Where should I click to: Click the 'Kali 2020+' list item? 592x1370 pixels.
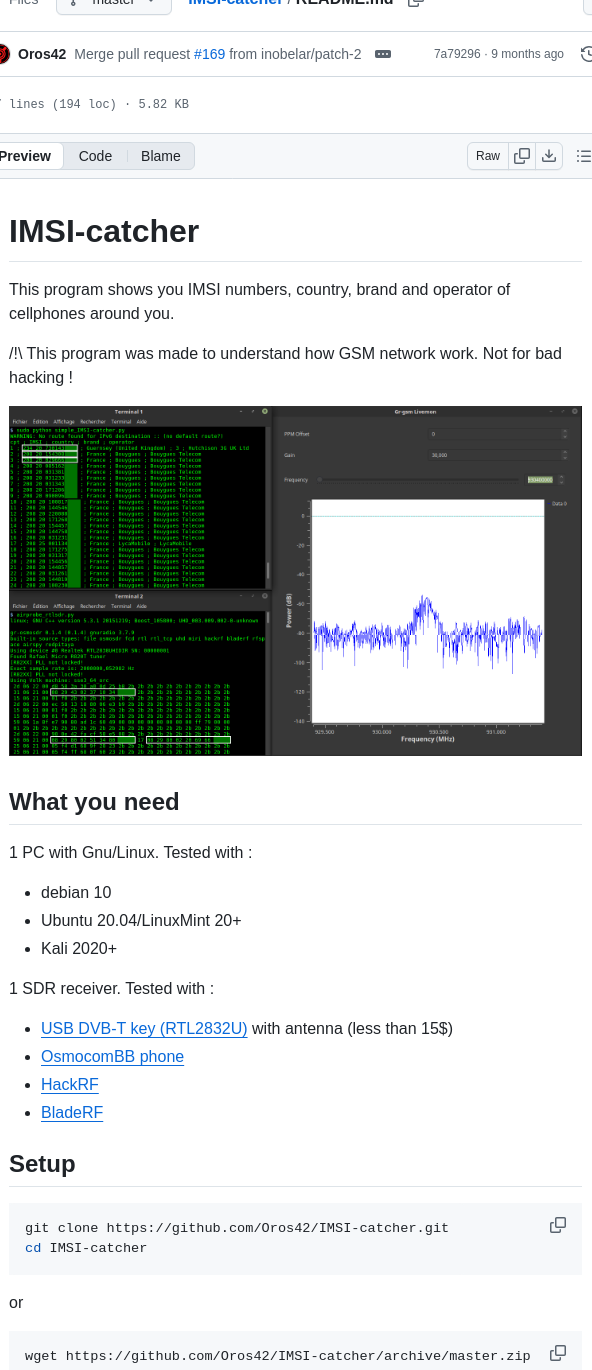point(79,948)
